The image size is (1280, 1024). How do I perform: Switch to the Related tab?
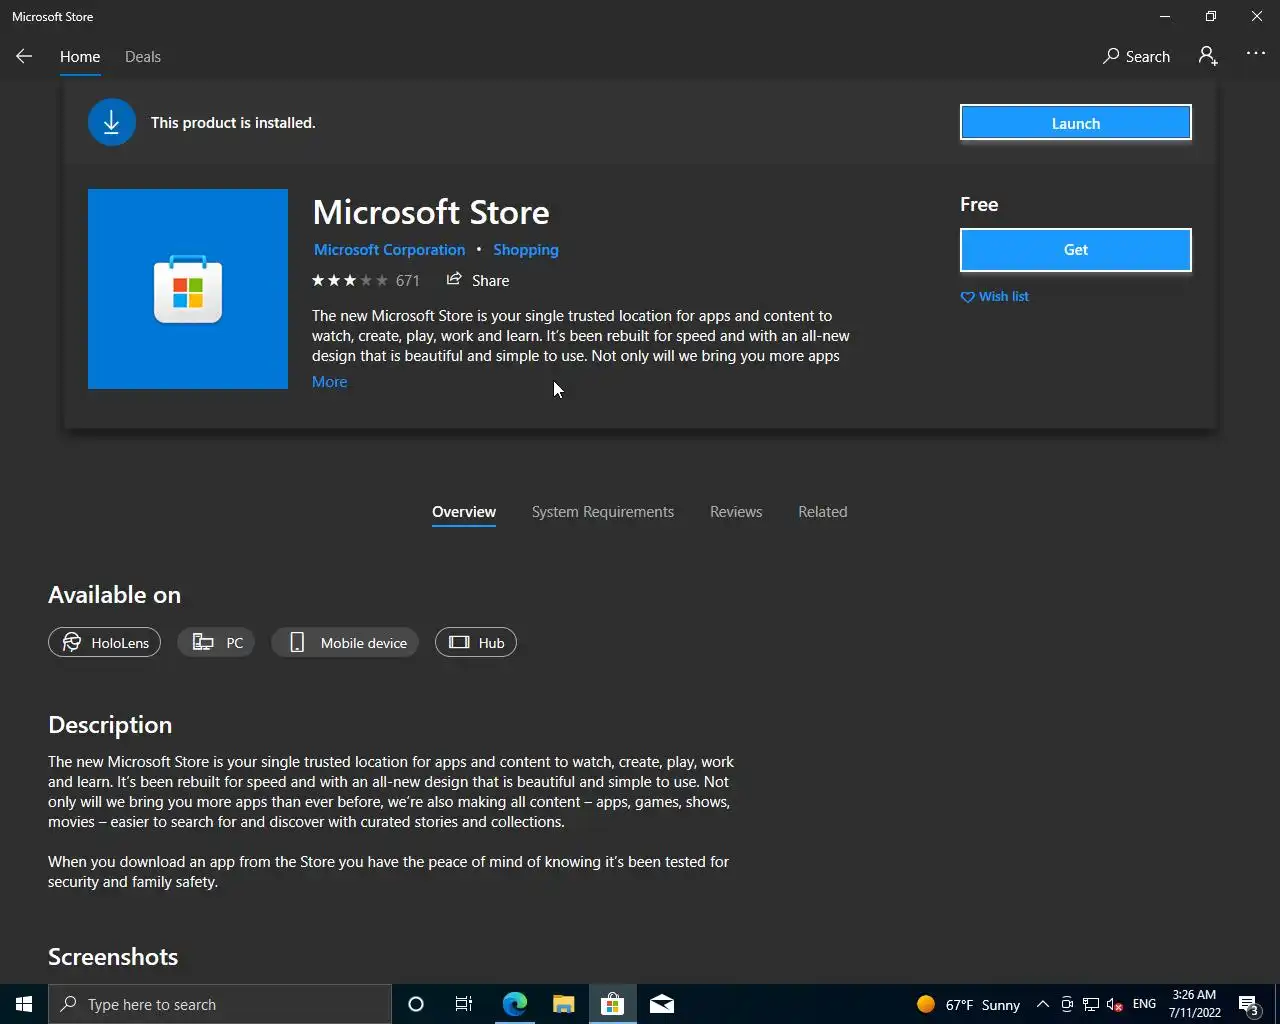[823, 512]
